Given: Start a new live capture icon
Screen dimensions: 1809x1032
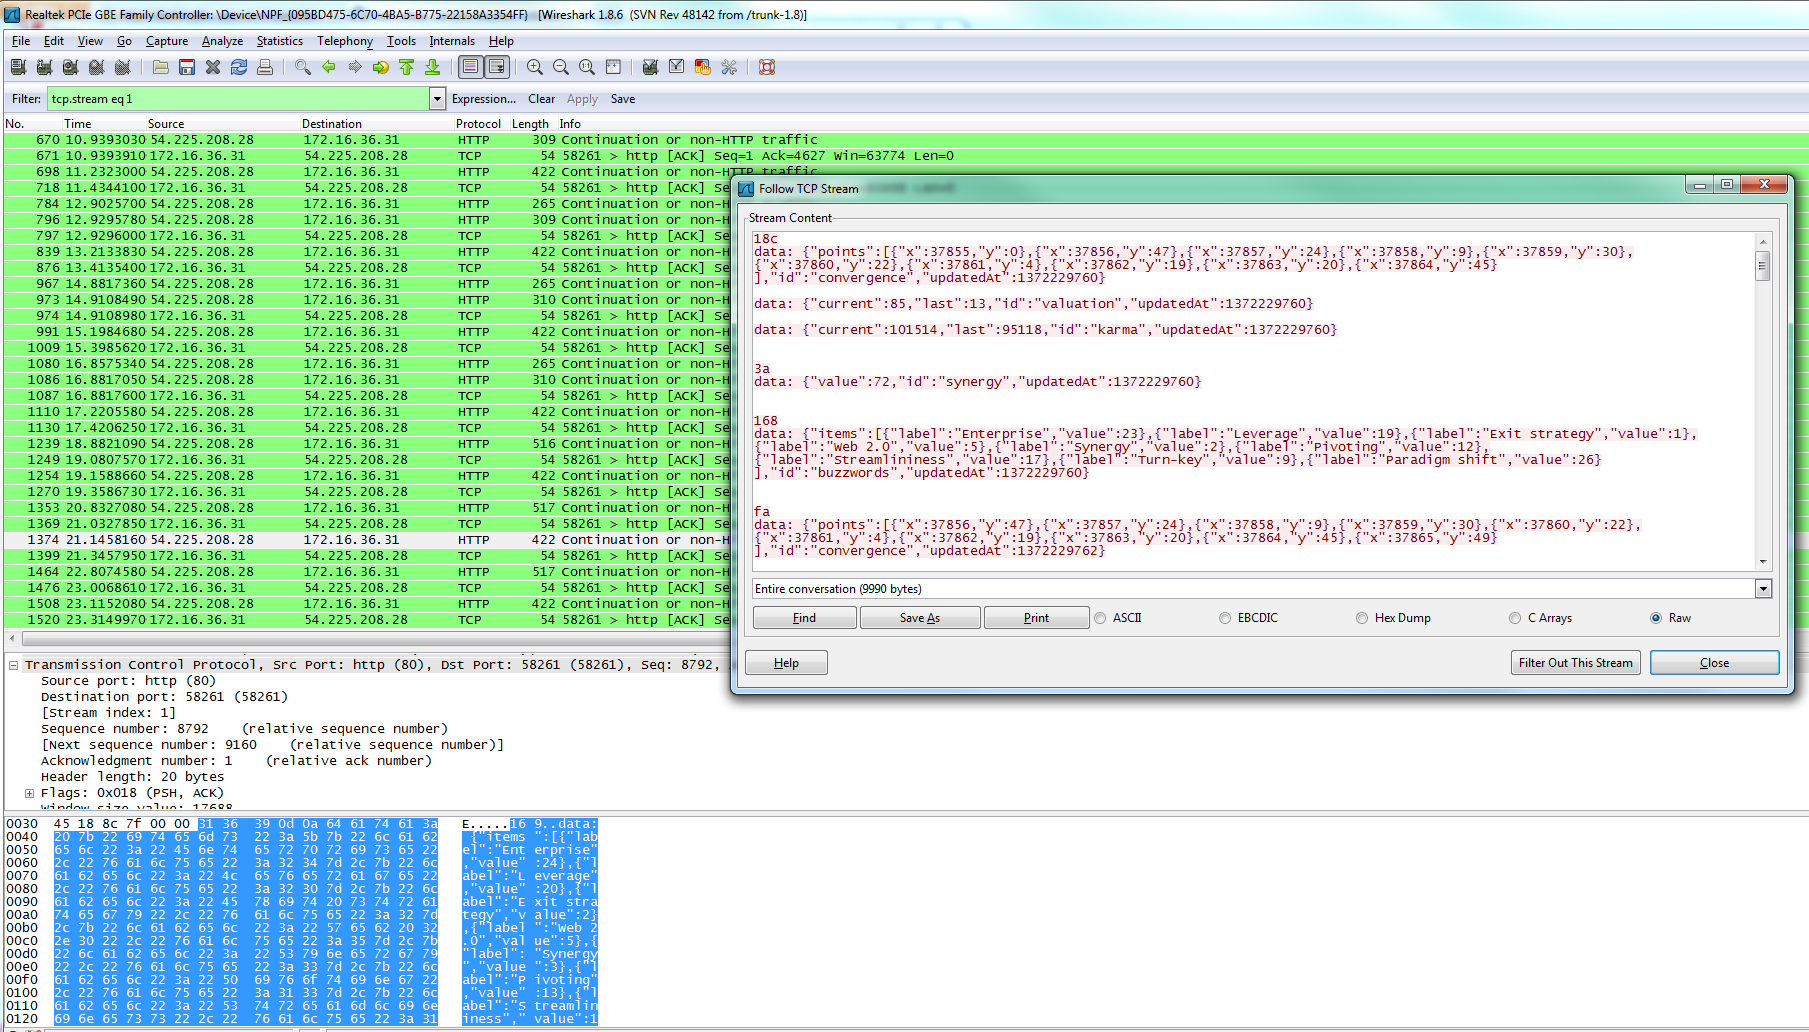Looking at the screenshot, I should tap(70, 67).
